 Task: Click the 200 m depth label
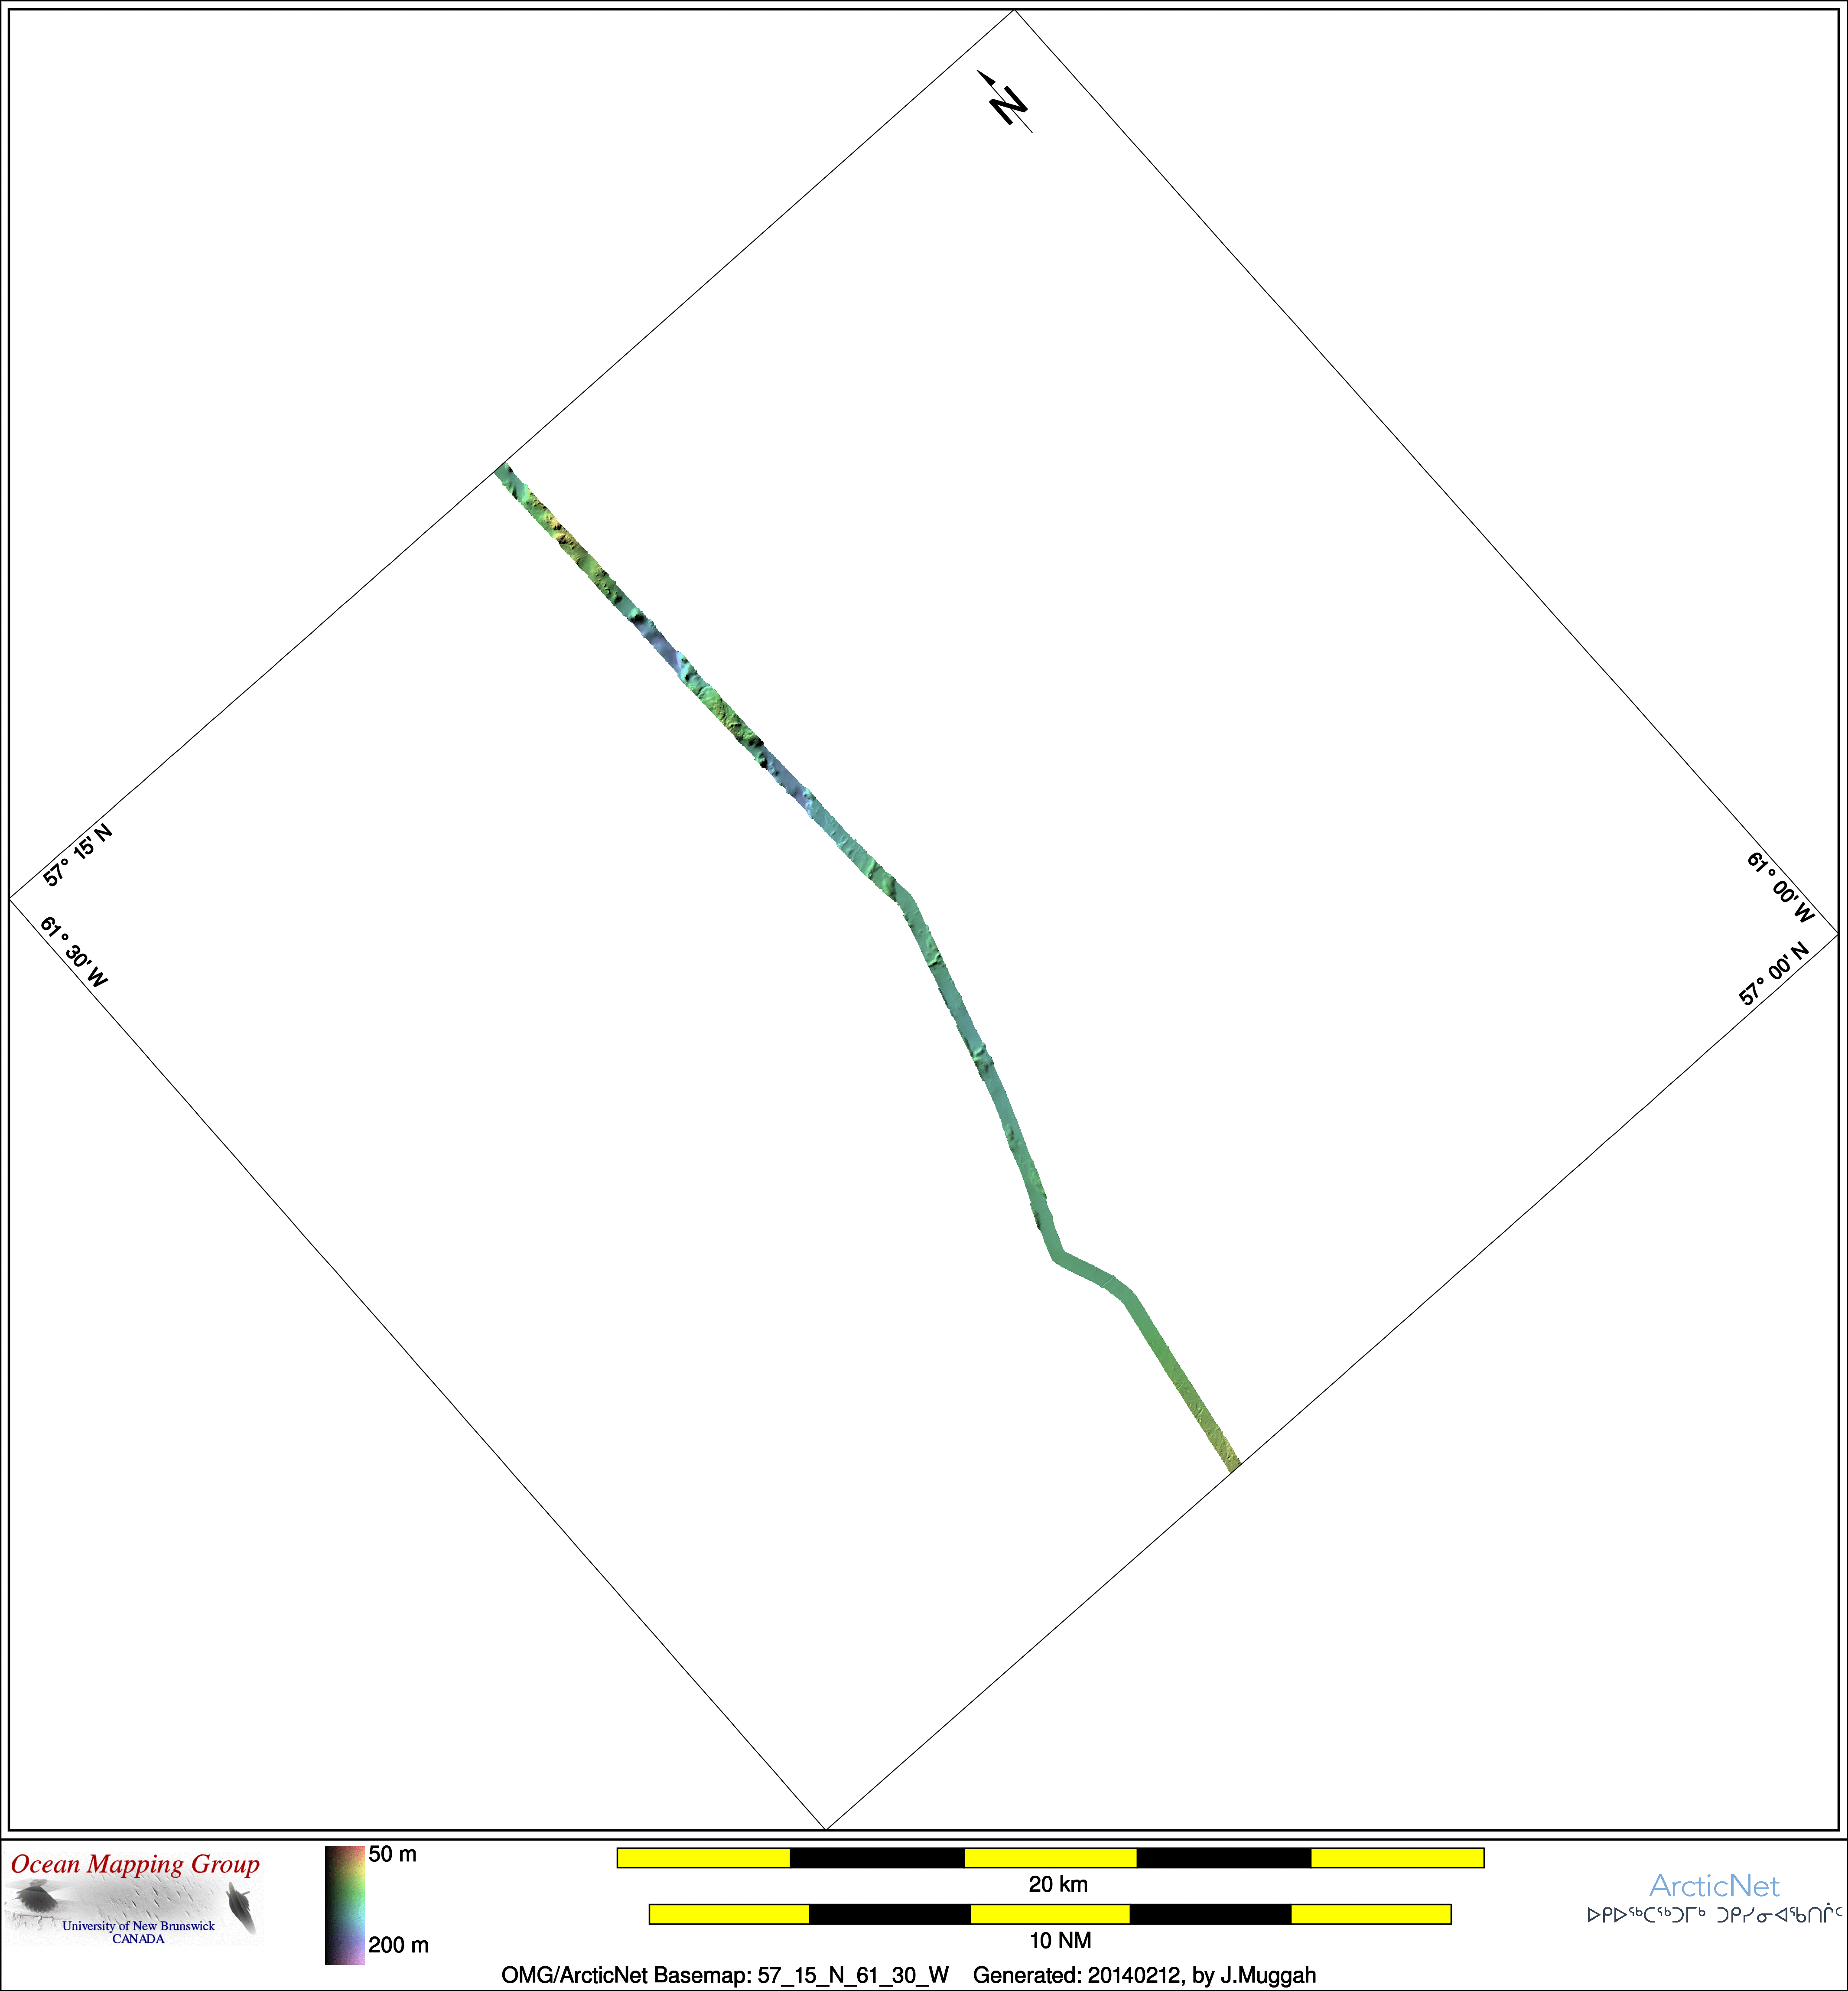(x=398, y=1945)
